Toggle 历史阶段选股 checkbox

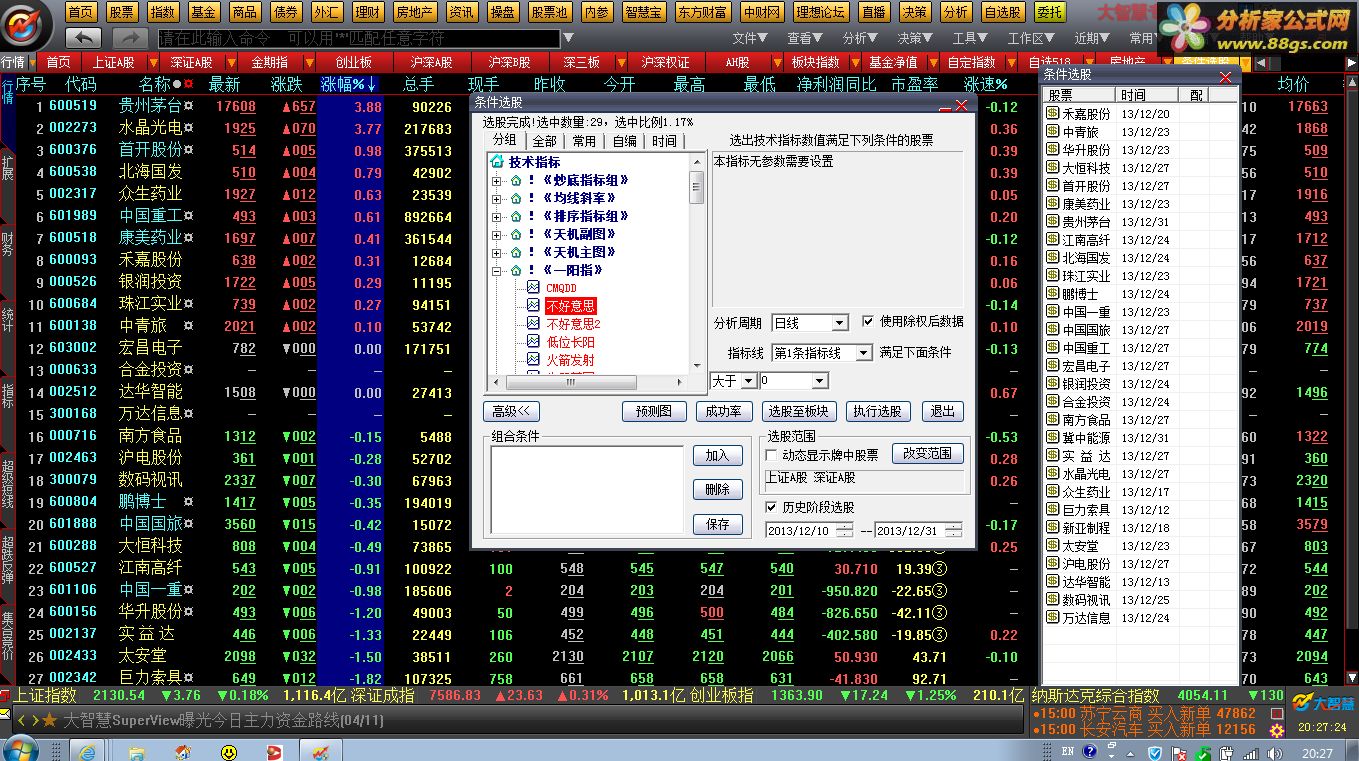(x=771, y=507)
